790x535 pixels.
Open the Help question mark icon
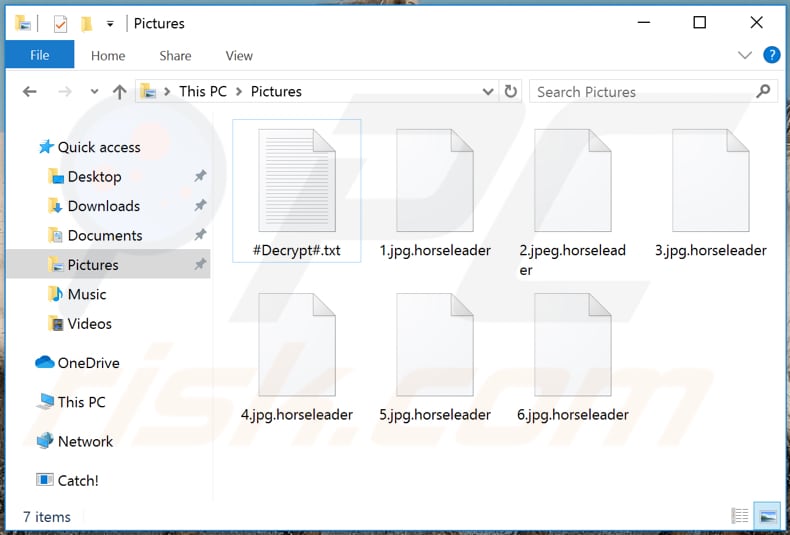tap(771, 55)
